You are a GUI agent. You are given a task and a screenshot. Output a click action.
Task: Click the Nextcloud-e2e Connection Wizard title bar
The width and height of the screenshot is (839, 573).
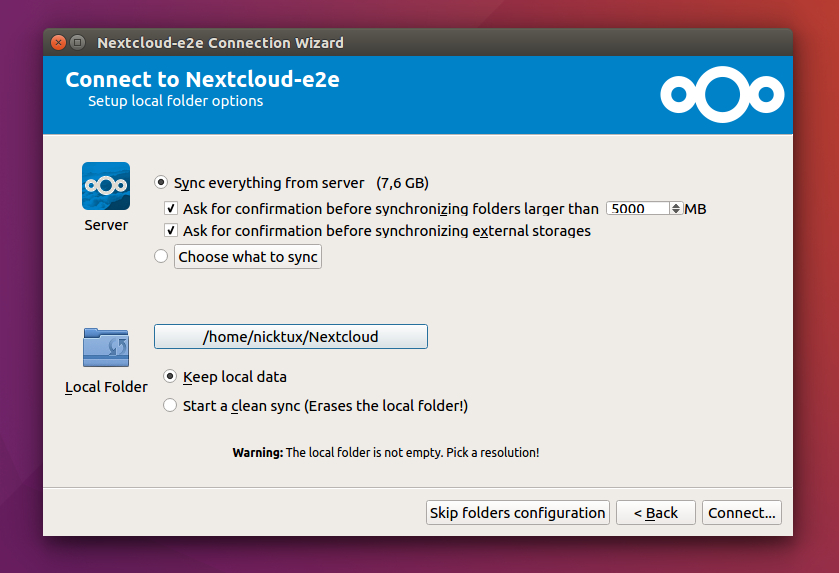point(400,43)
